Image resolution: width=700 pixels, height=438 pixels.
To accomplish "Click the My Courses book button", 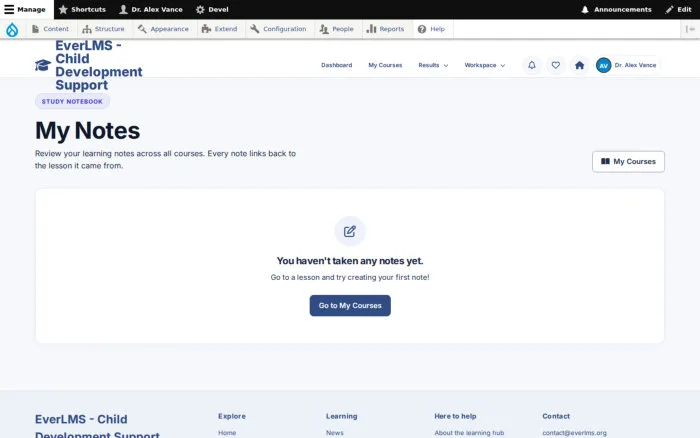I will click(x=628, y=162).
